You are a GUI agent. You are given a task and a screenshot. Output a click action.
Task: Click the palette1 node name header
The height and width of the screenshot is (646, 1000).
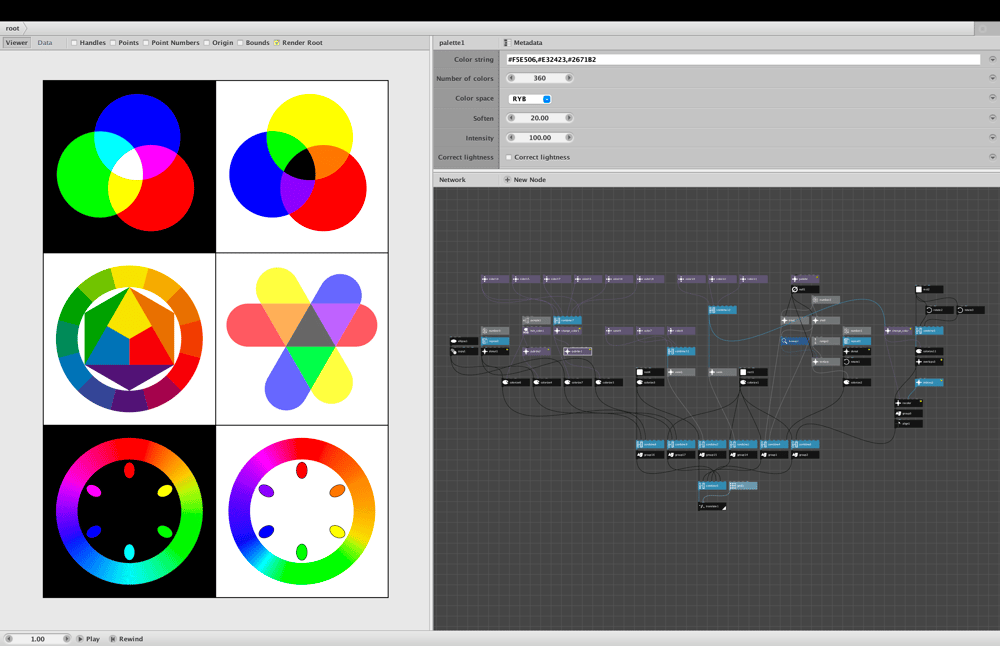(452, 43)
